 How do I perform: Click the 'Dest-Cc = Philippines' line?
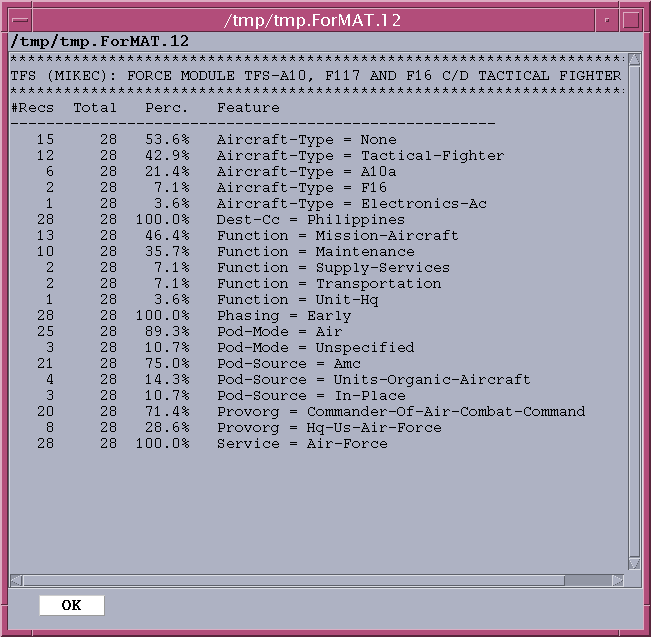coord(310,220)
